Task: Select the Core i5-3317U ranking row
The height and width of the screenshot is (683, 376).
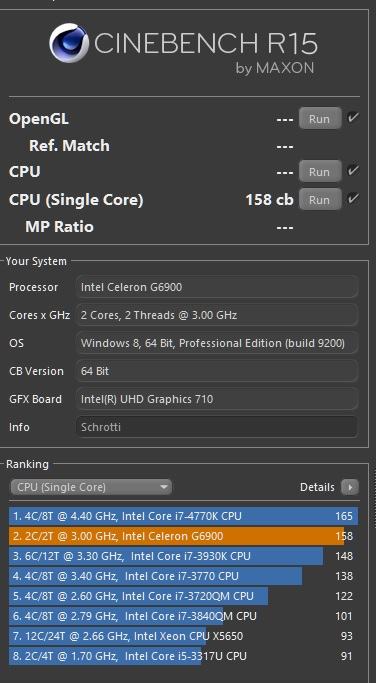Action: coord(183,656)
